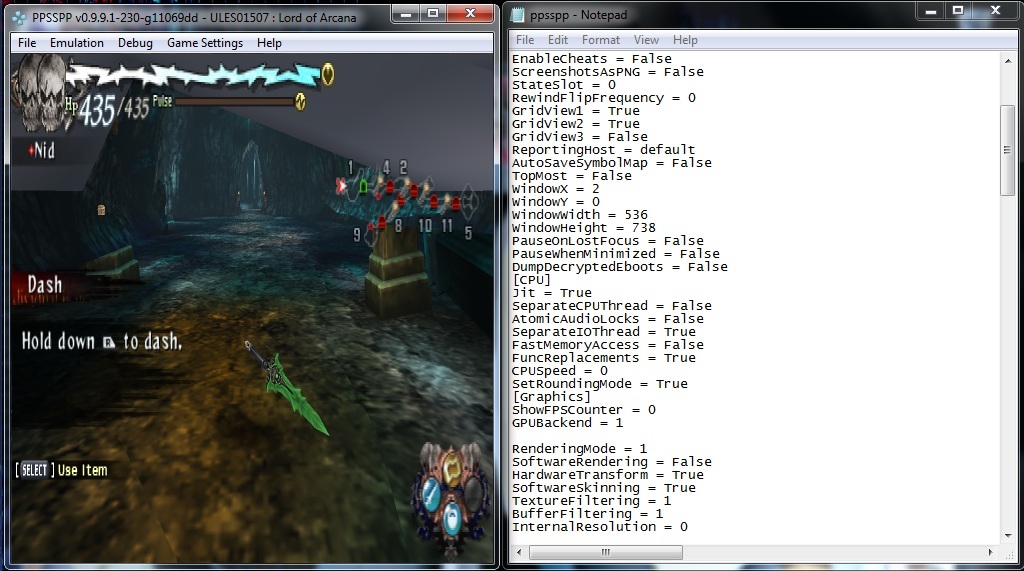Click the green sword on cave floor
This screenshot has height=571, width=1024.
coord(289,387)
